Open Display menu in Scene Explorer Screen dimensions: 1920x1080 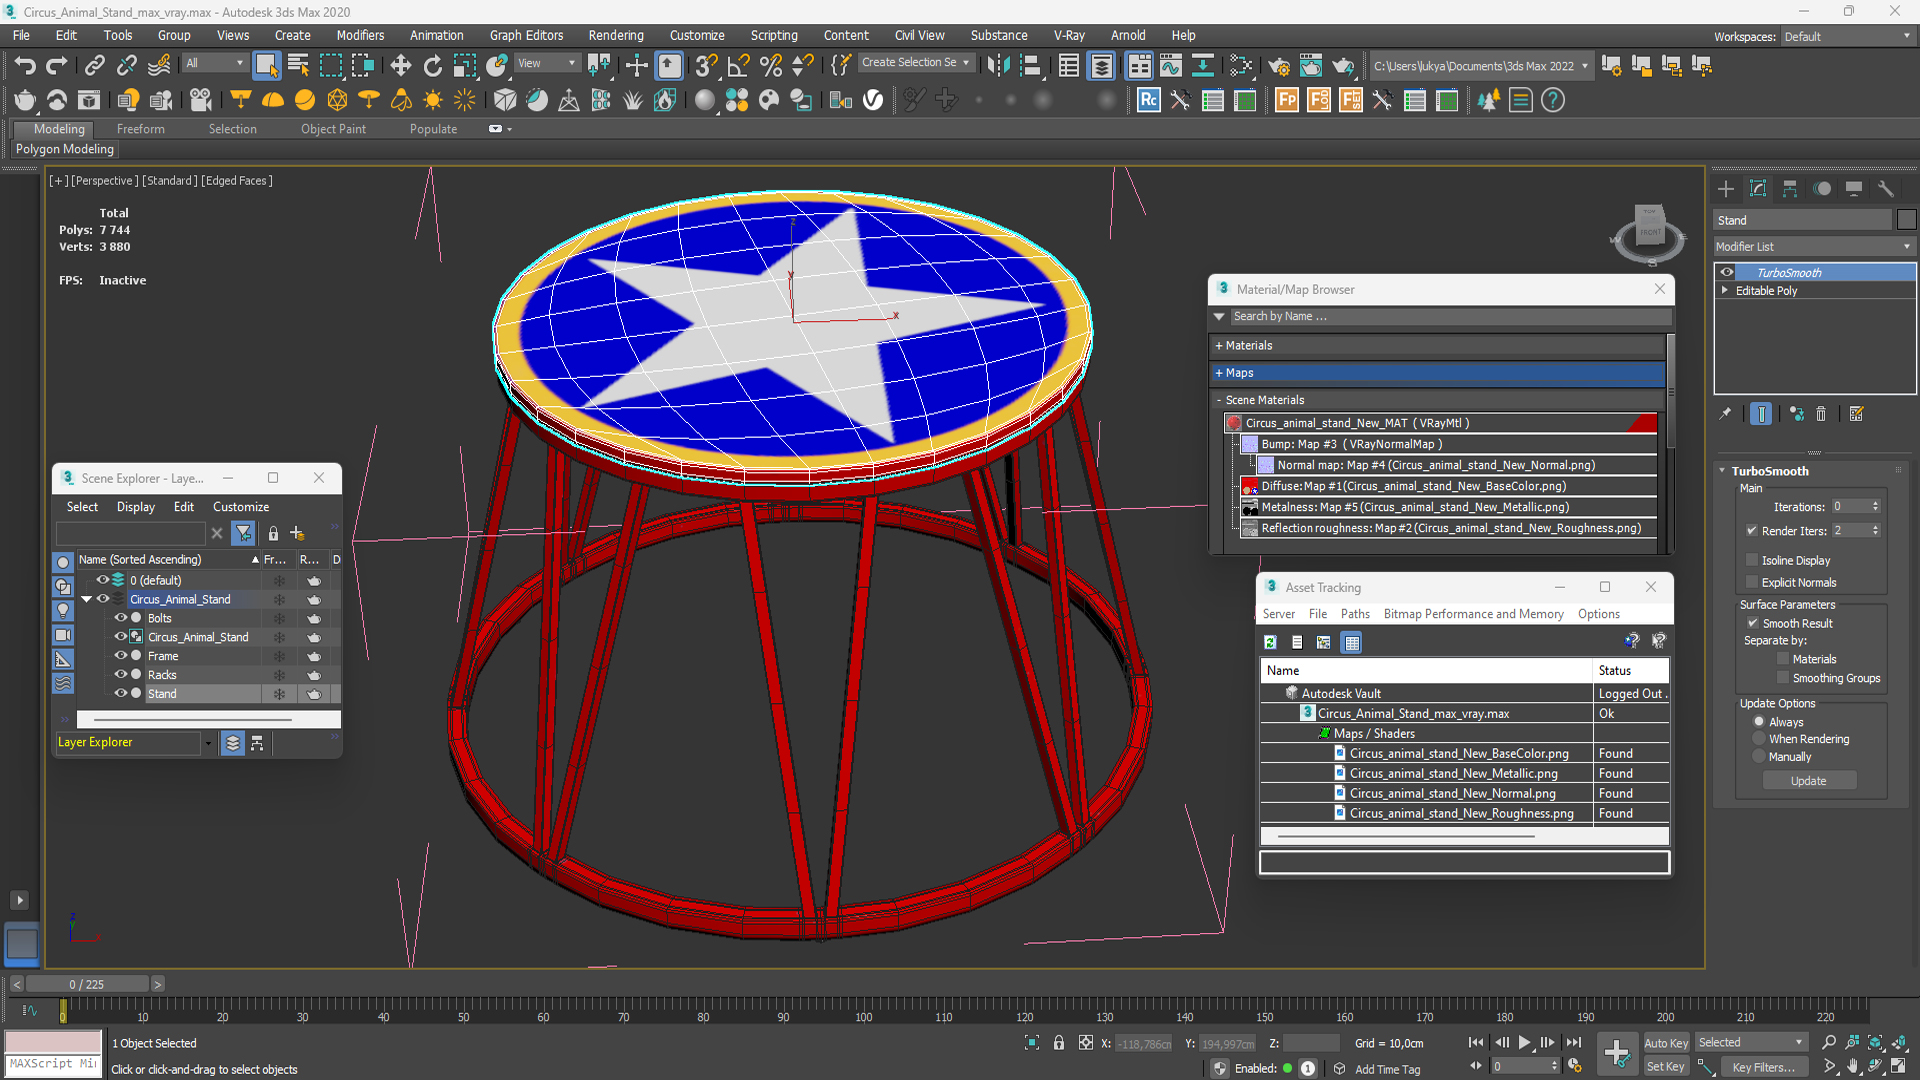coord(136,507)
